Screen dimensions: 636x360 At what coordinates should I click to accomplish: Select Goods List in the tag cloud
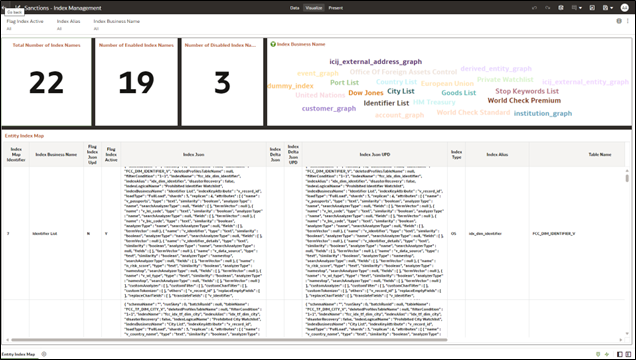pyautogui.click(x=458, y=93)
